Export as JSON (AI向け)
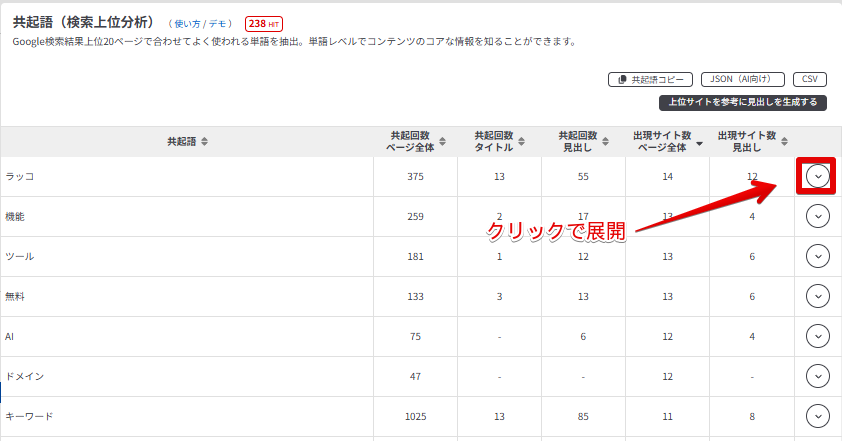 point(742,79)
